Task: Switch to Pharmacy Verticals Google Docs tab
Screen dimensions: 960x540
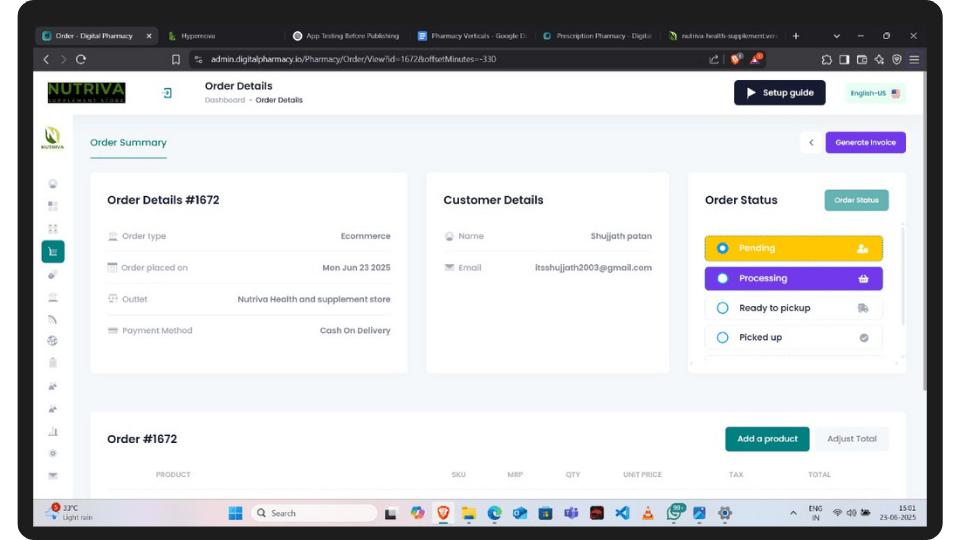Action: 473,36
